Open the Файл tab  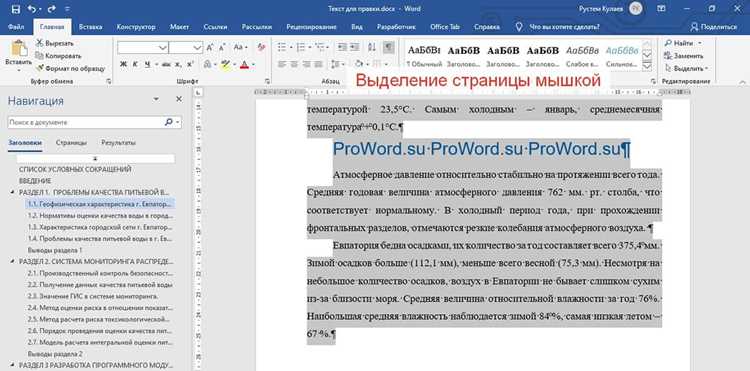(16, 27)
